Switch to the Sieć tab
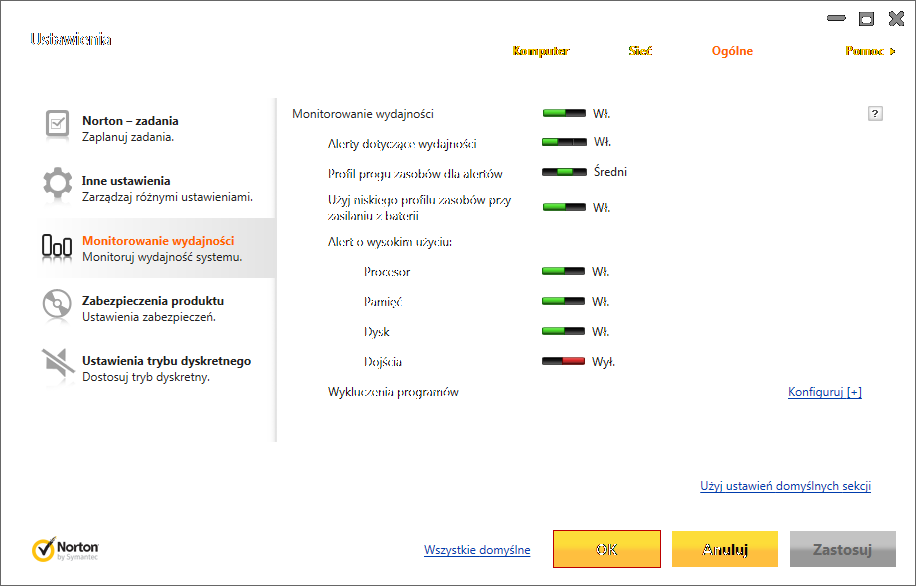Image resolution: width=916 pixels, height=586 pixels. pos(640,51)
